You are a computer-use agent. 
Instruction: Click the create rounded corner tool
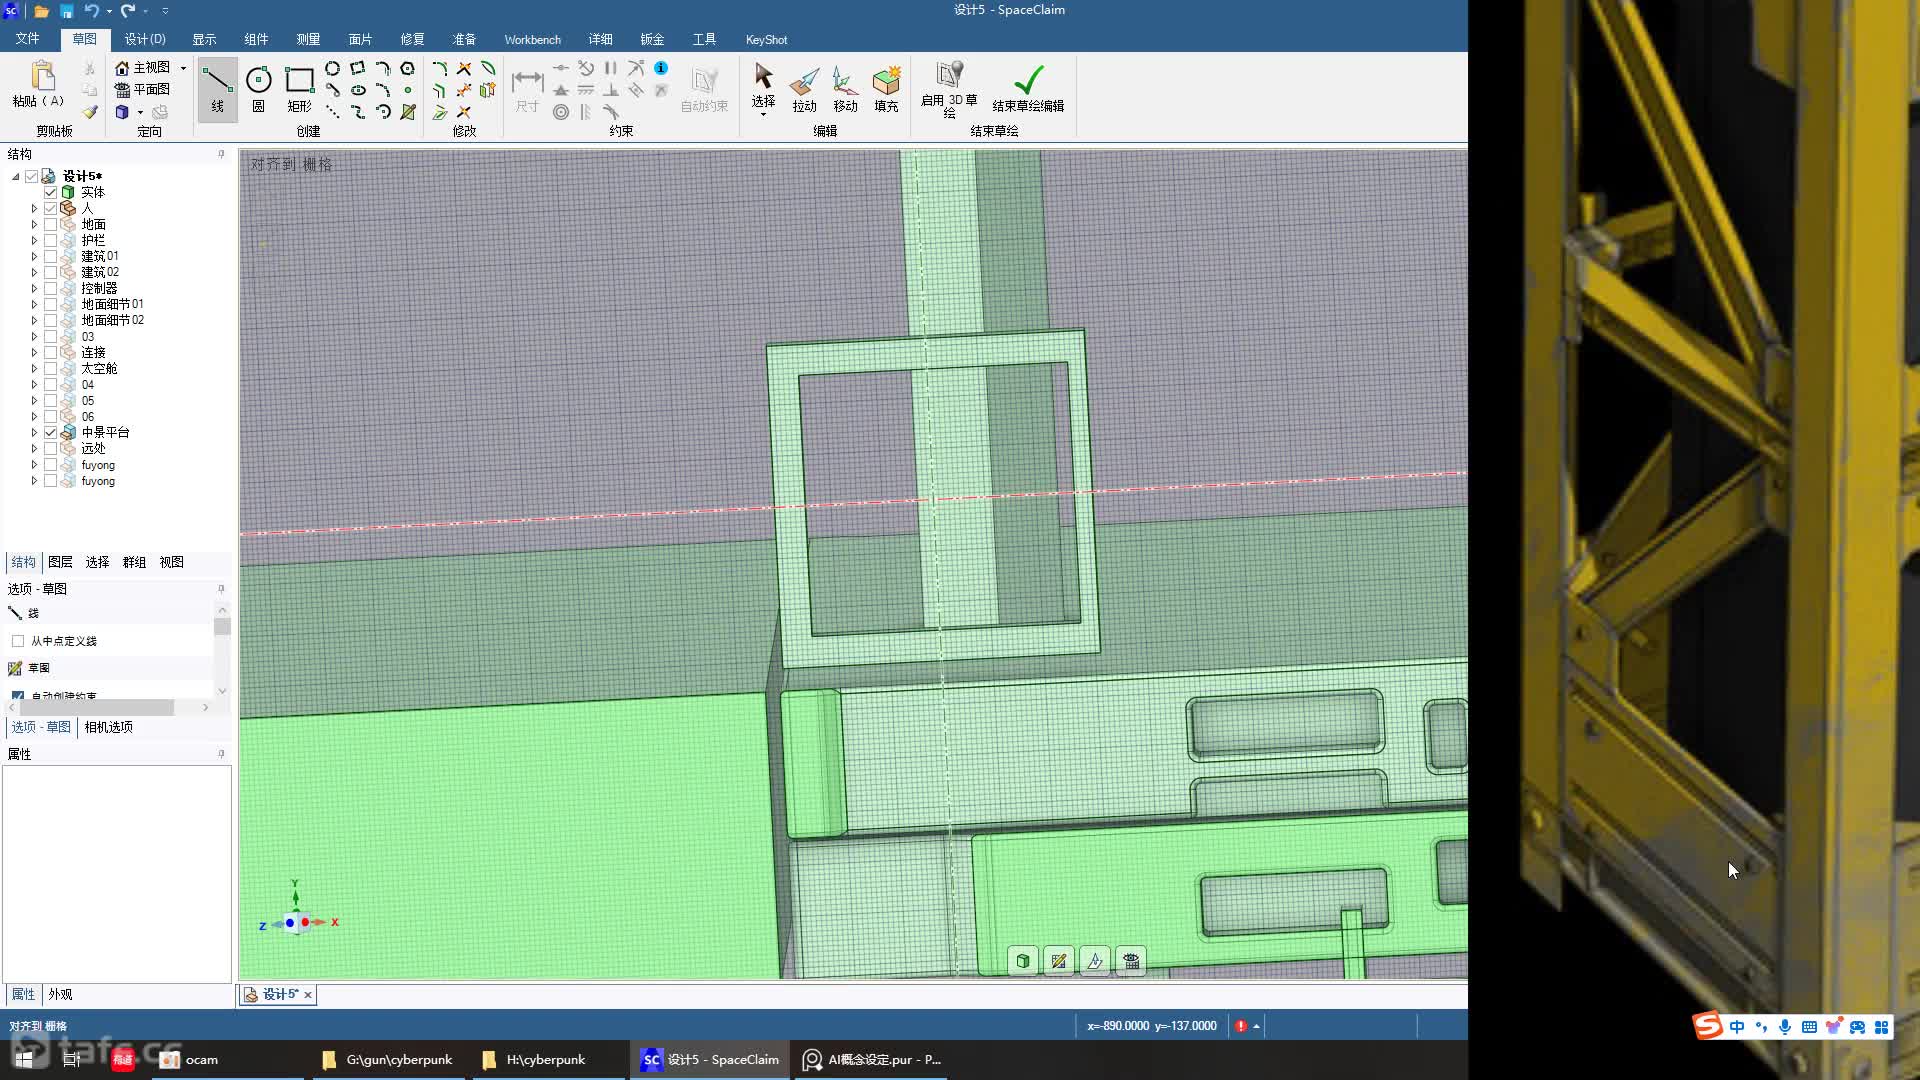(x=439, y=68)
